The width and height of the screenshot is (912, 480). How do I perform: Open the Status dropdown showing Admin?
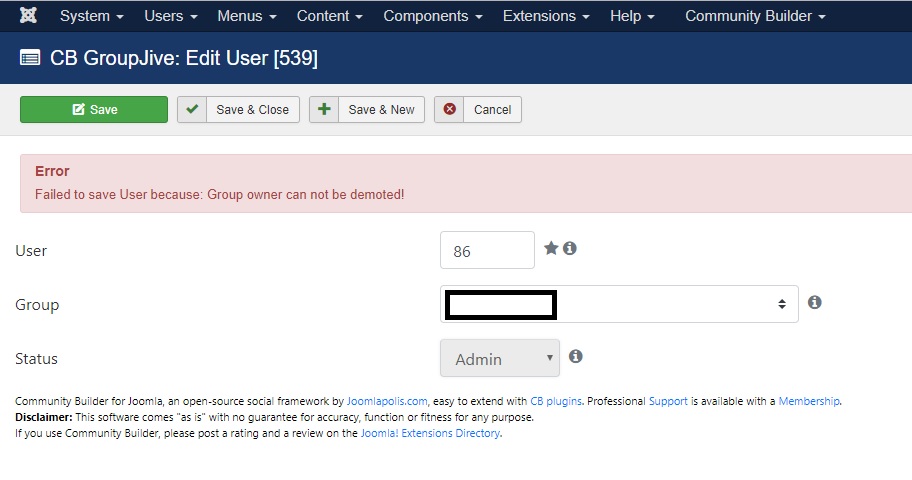pyautogui.click(x=500, y=358)
